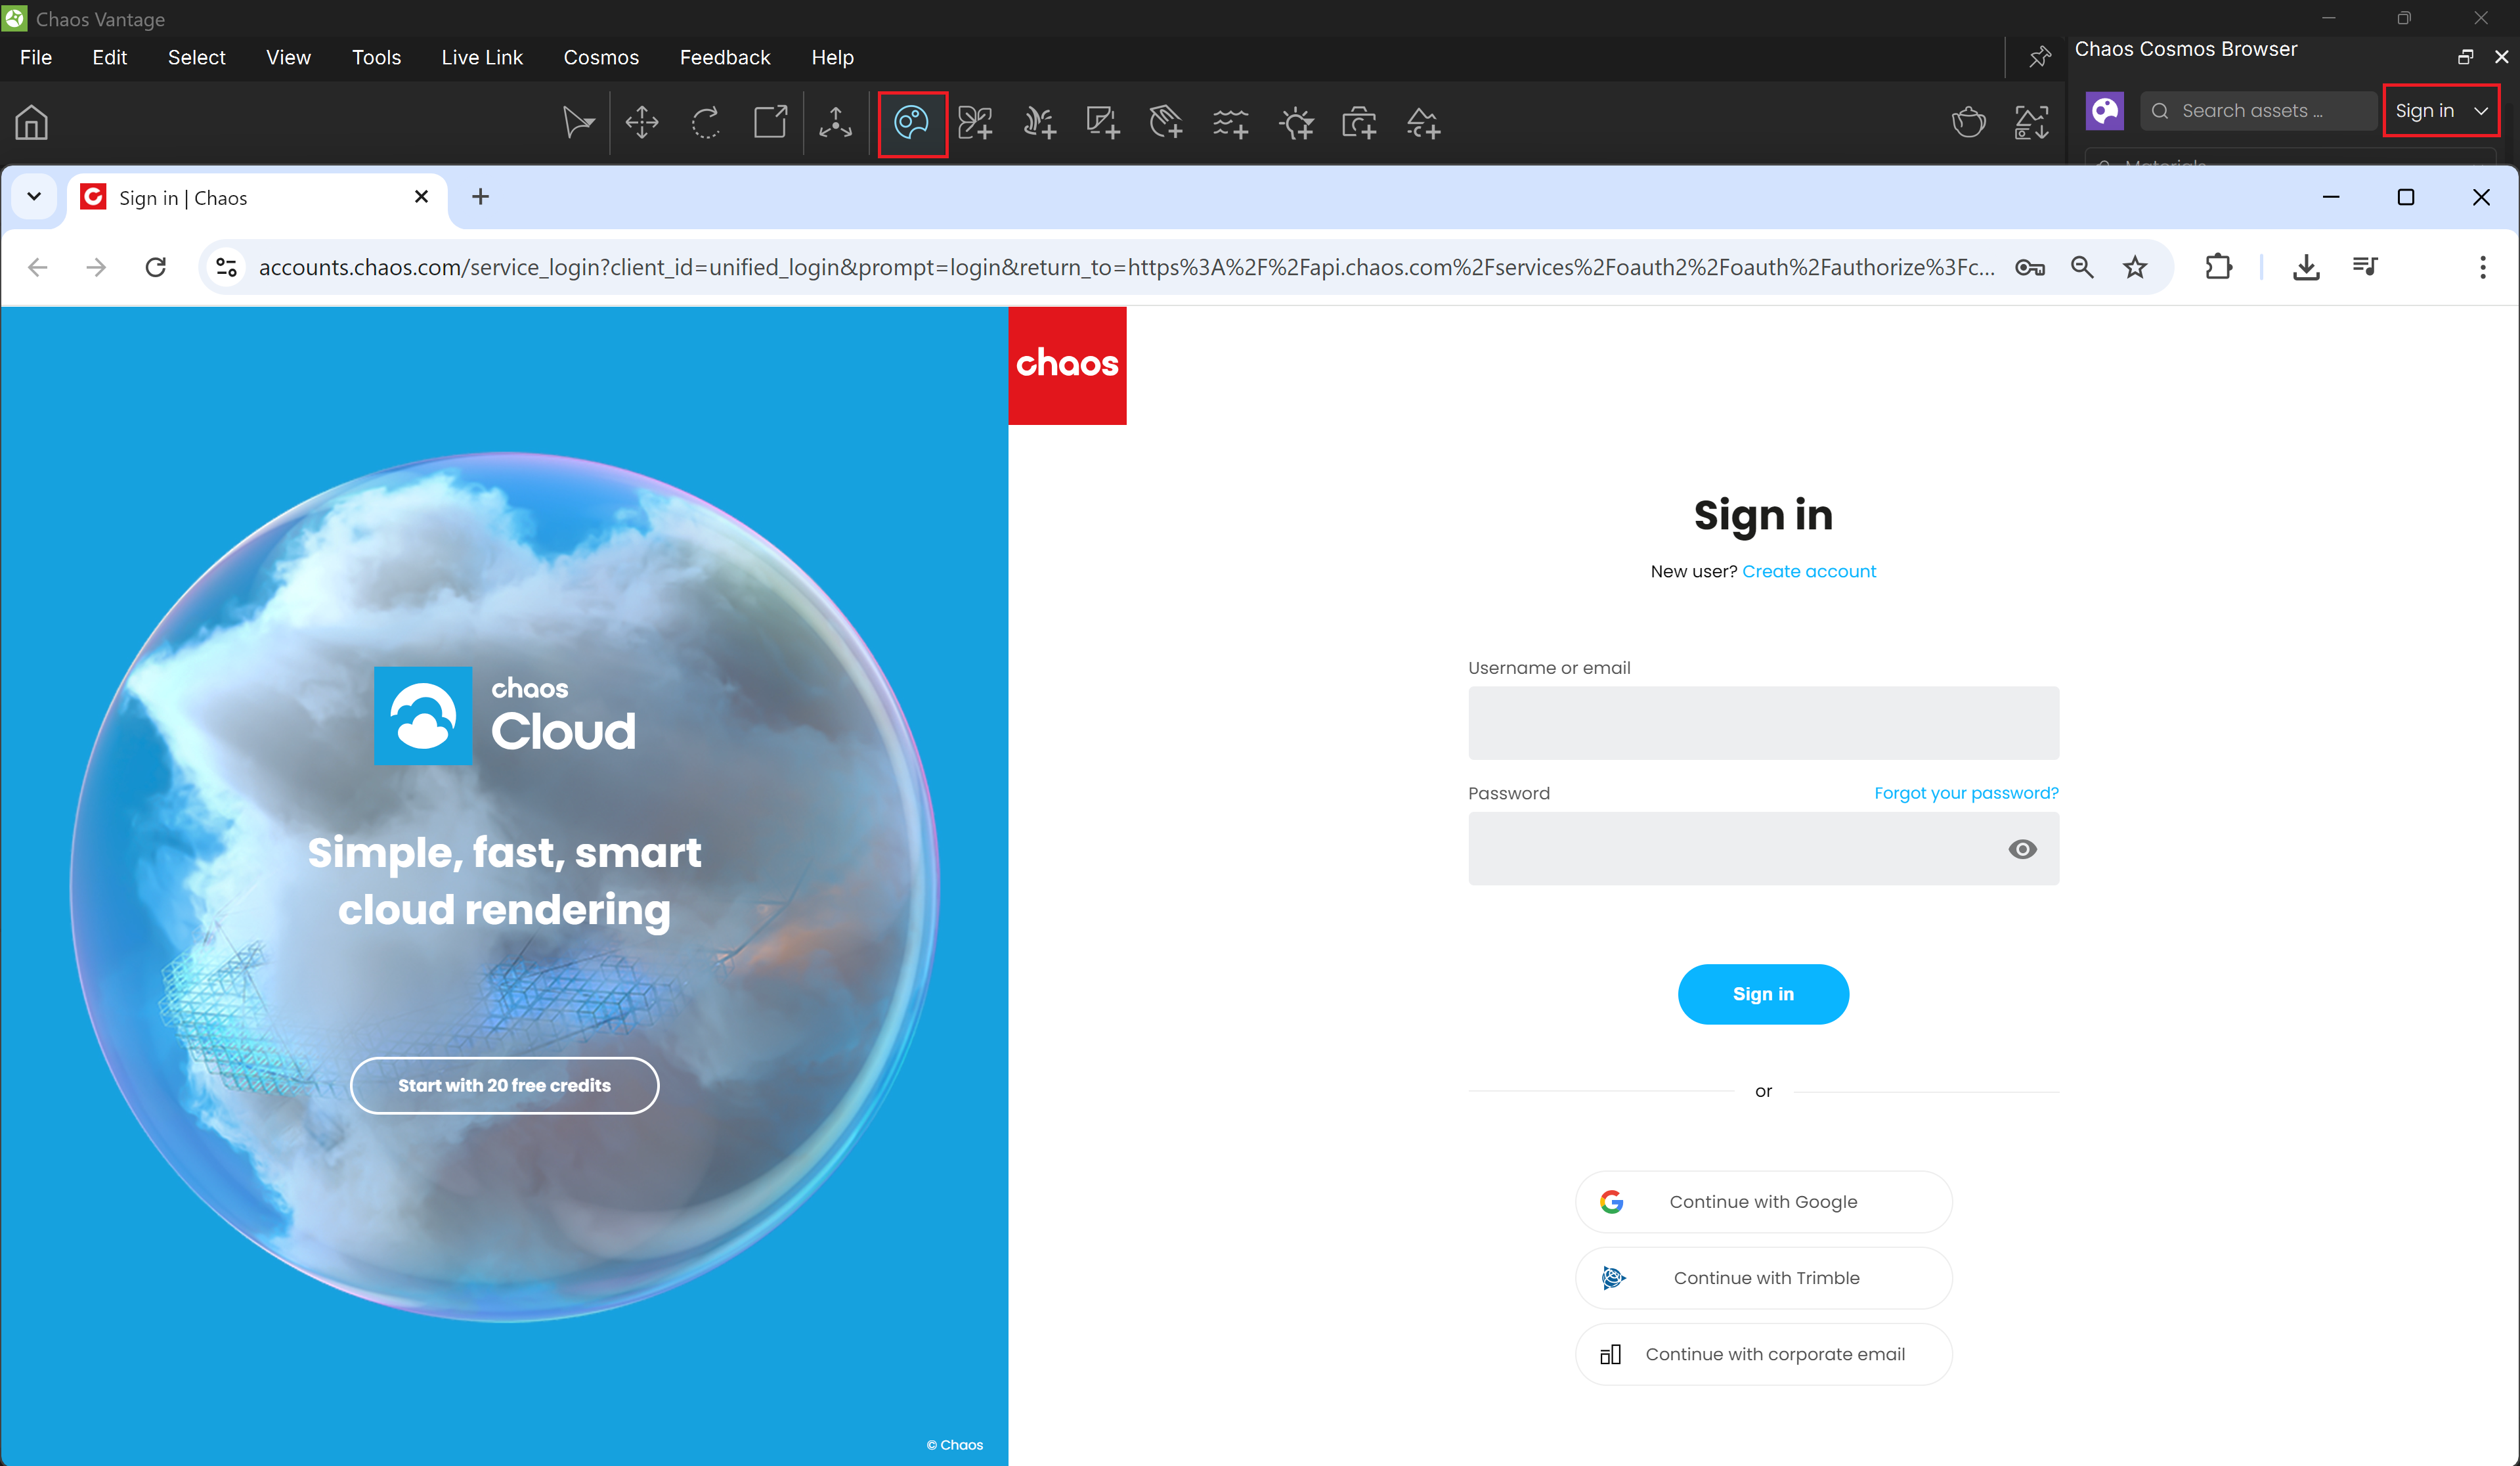
Task: Select the 'Sign in | Chaos' browser tab
Action: point(257,198)
